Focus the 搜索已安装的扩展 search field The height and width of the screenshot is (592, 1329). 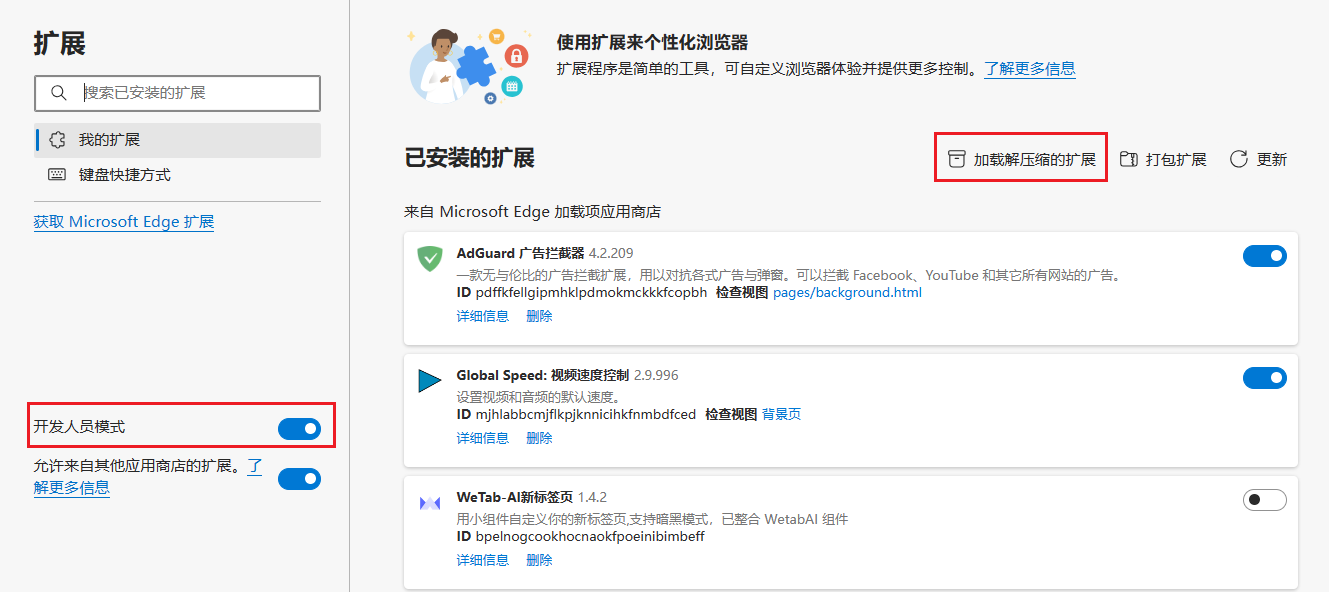pos(177,93)
